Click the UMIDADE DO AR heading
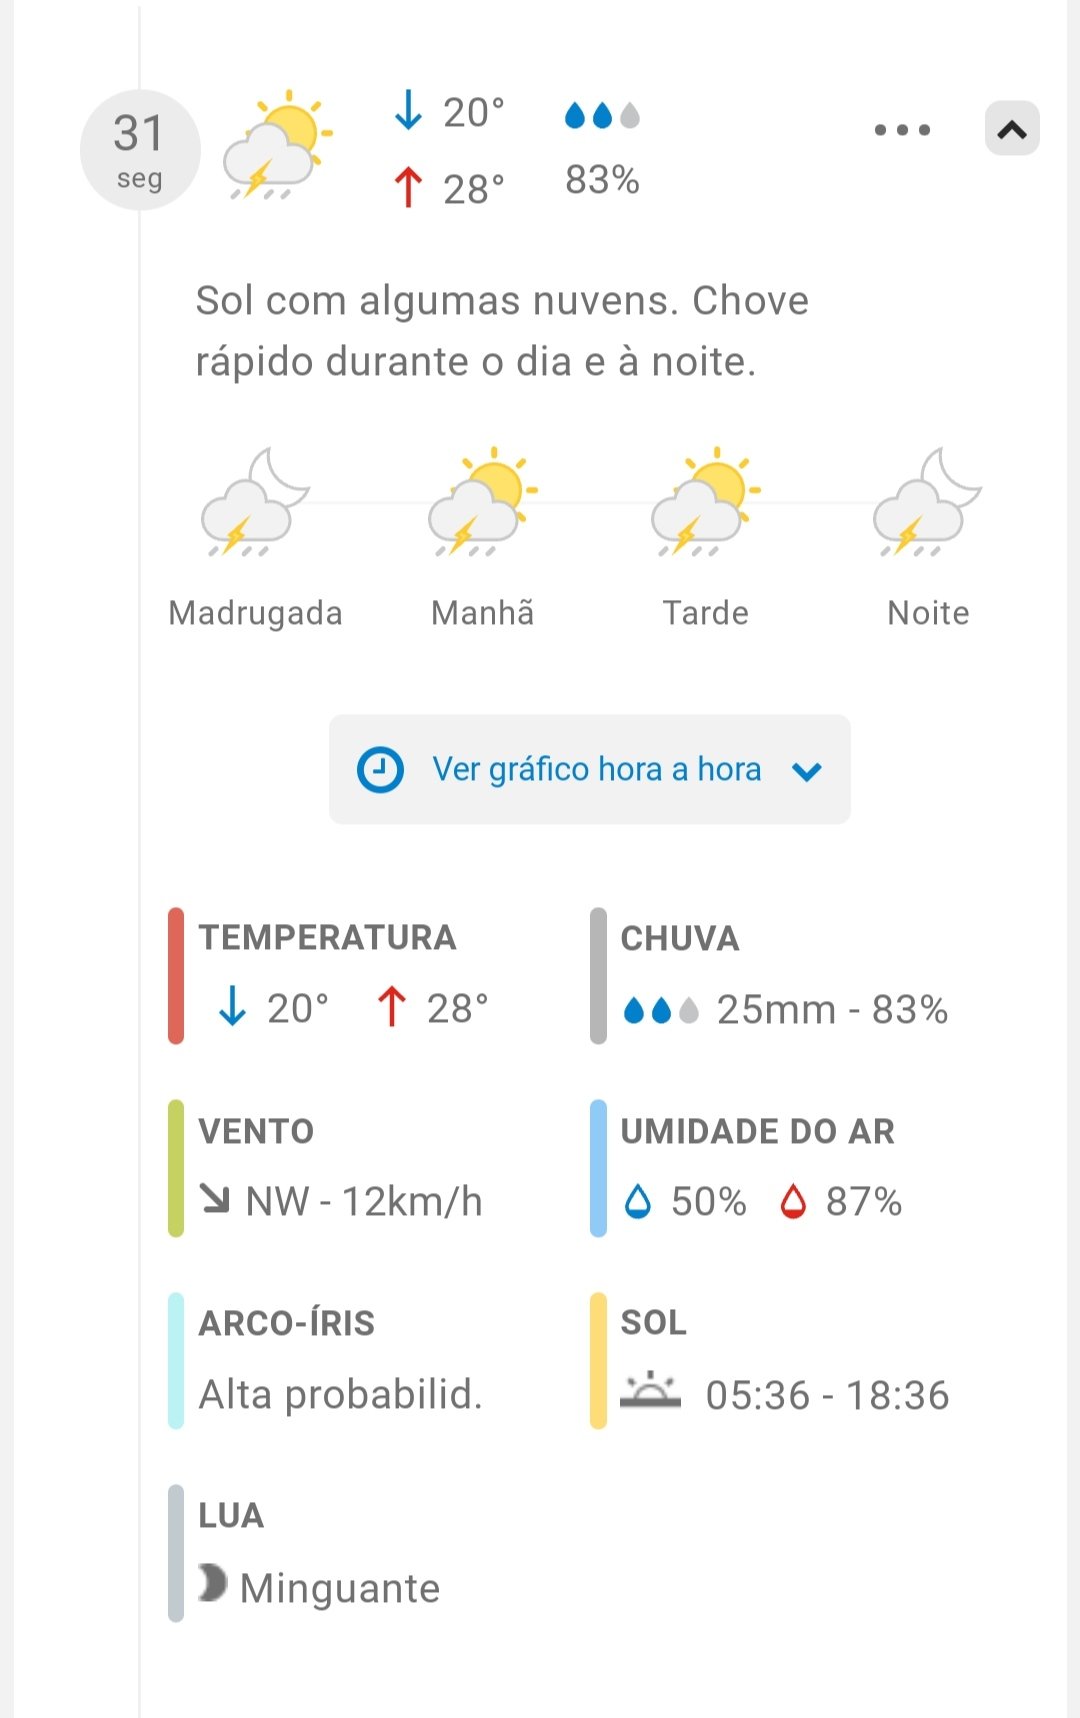 point(757,1131)
